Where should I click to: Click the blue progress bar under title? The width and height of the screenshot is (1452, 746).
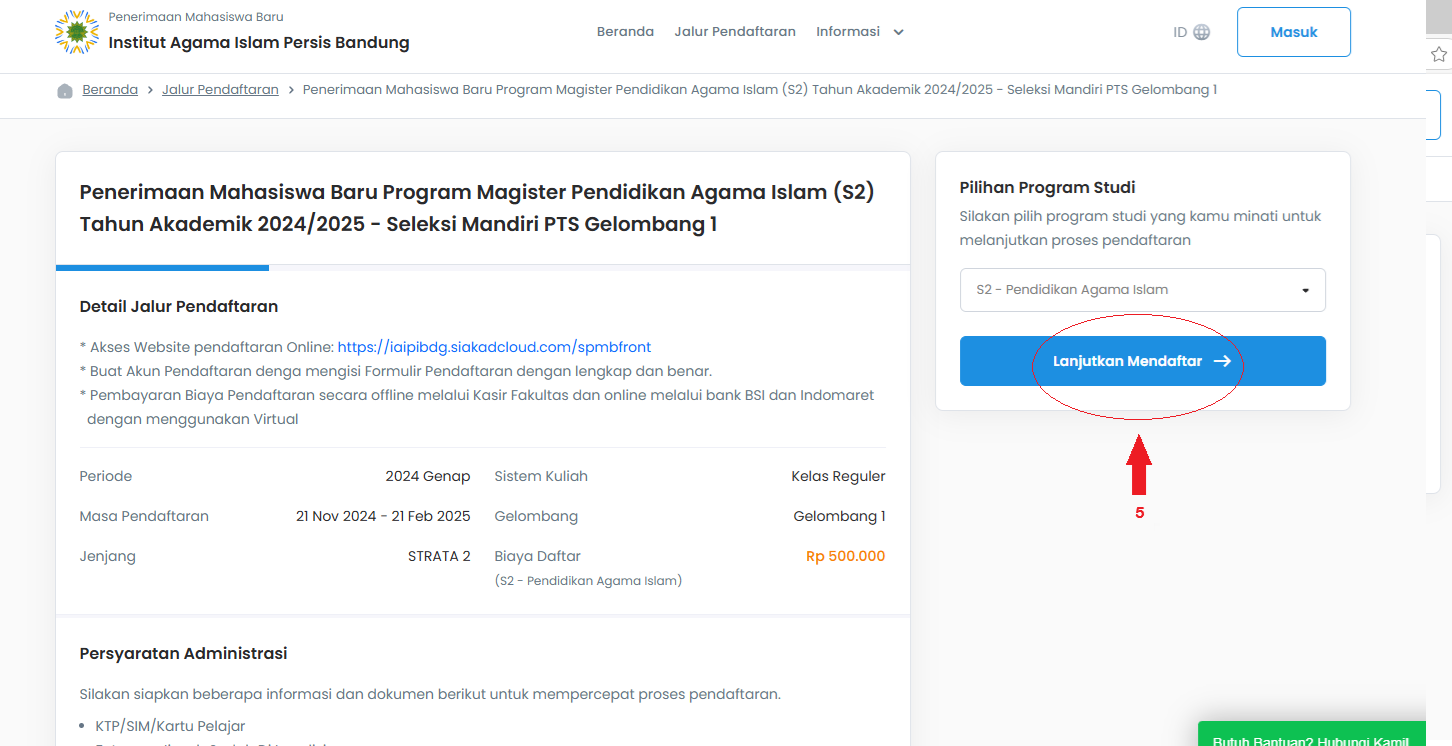pyautogui.click(x=162, y=267)
